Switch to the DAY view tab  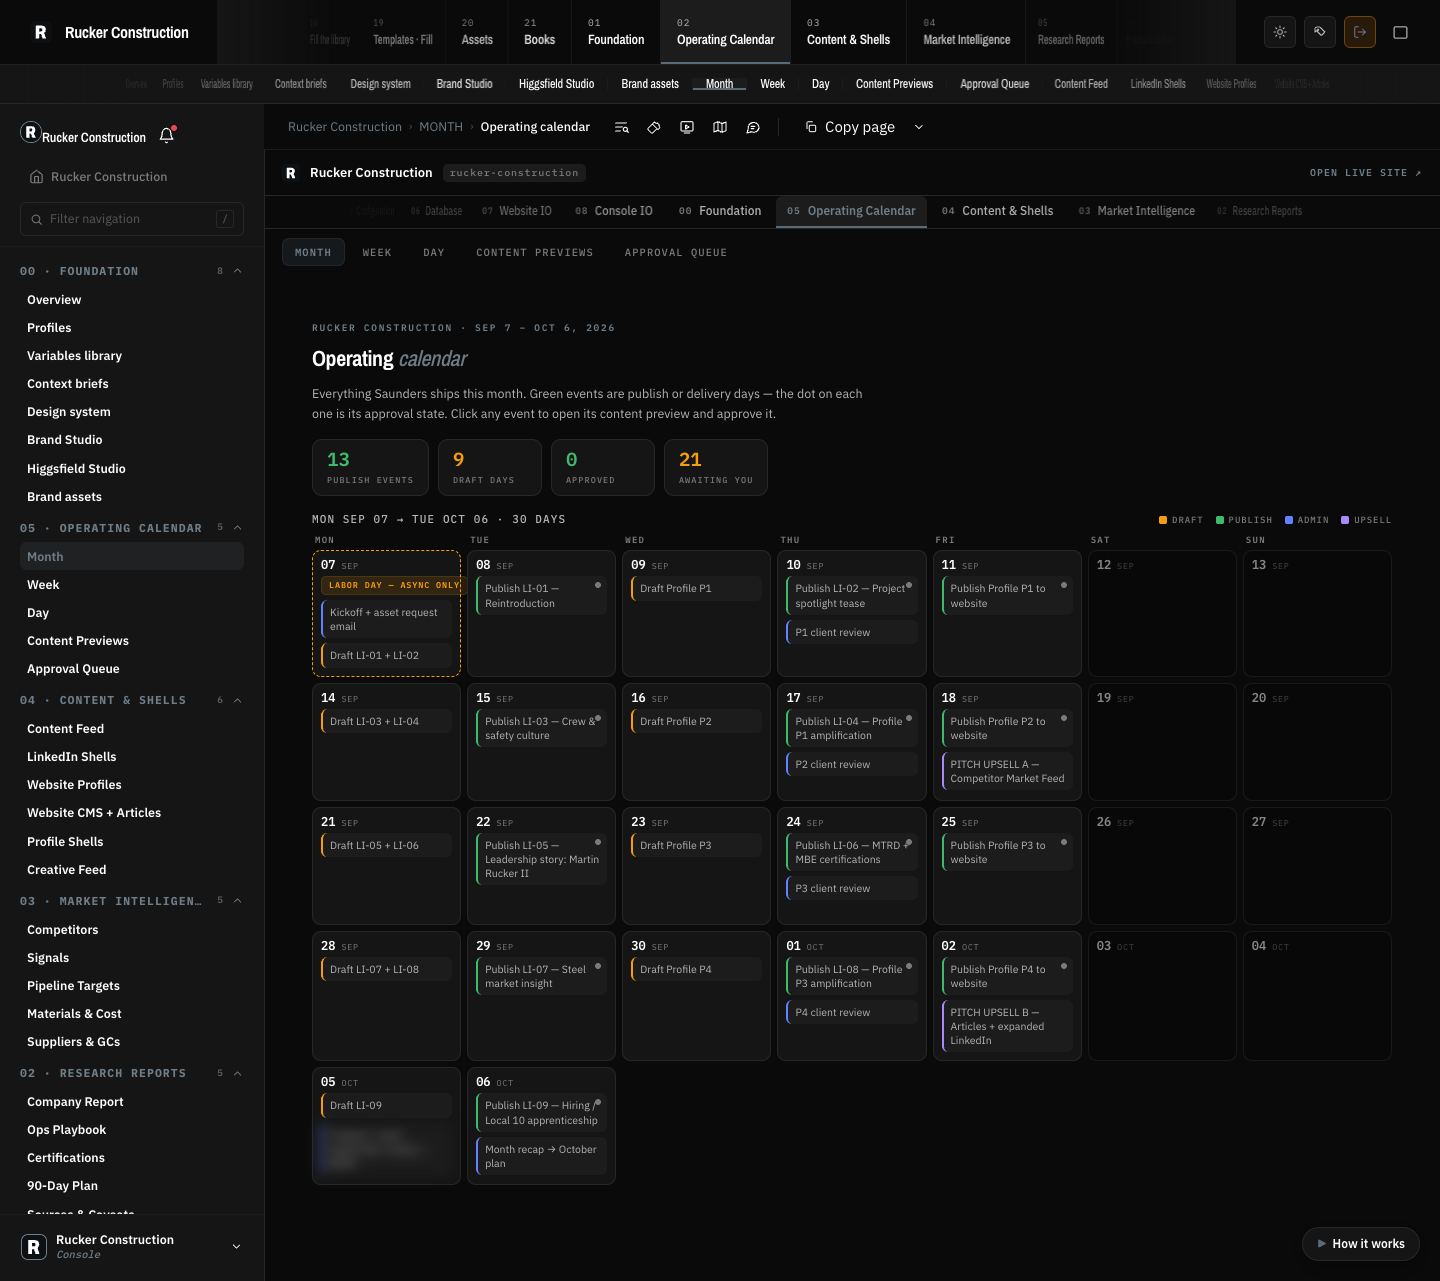point(434,253)
